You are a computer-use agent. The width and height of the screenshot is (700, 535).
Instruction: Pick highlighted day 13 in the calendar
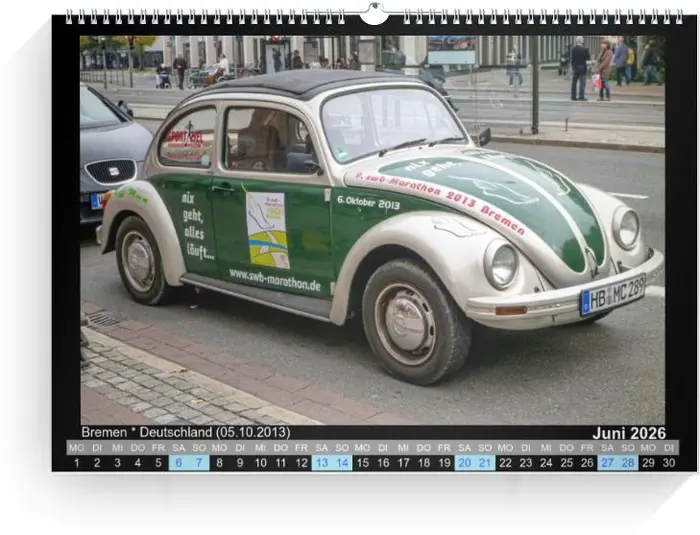pyautogui.click(x=321, y=463)
